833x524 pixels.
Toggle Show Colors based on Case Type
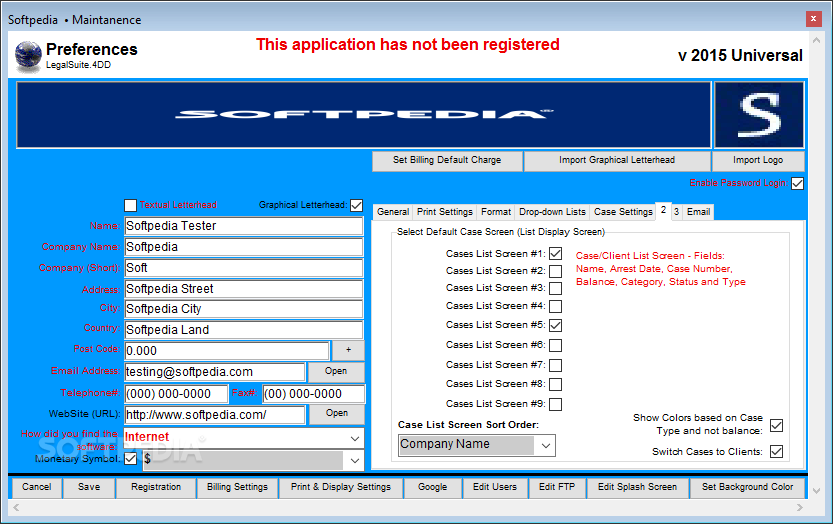[777, 425]
